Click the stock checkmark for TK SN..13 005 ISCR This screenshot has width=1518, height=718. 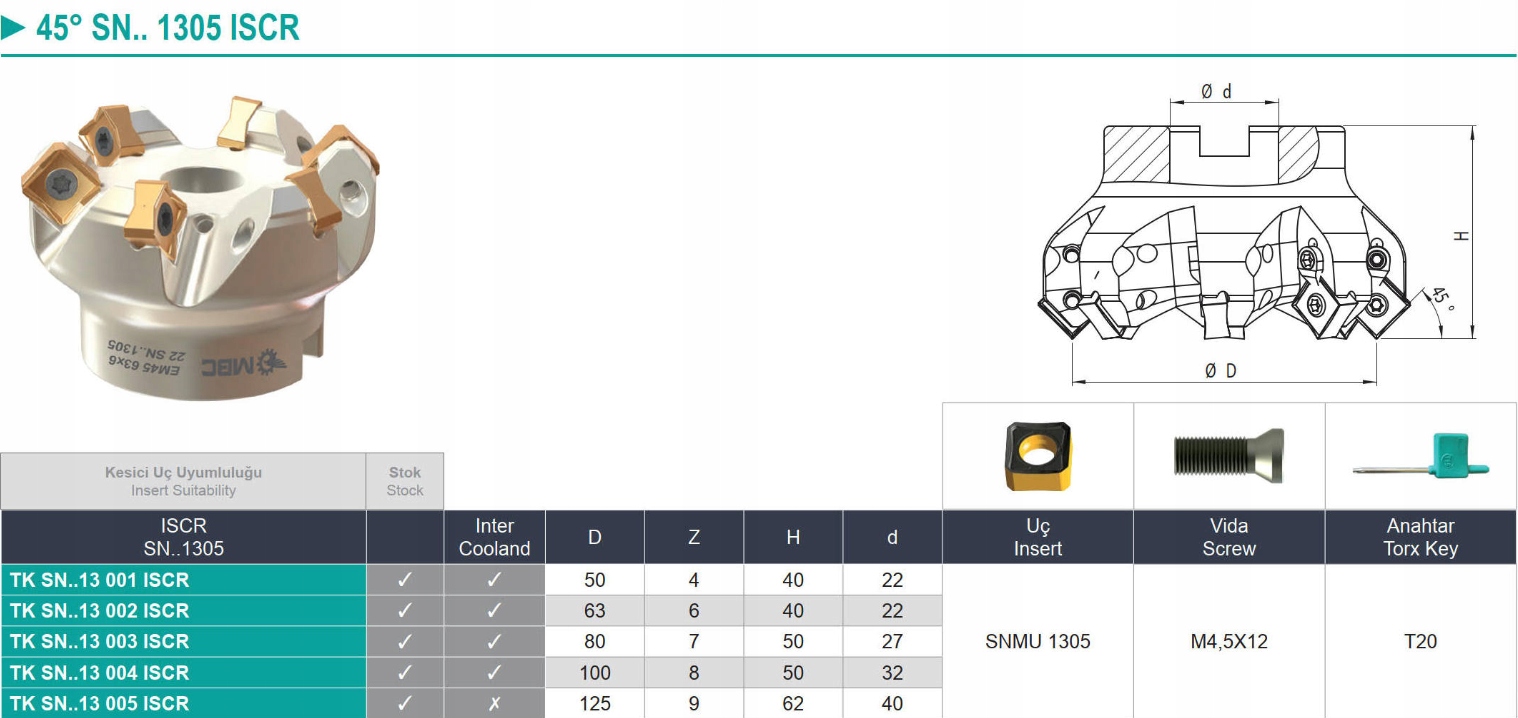[x=405, y=703]
